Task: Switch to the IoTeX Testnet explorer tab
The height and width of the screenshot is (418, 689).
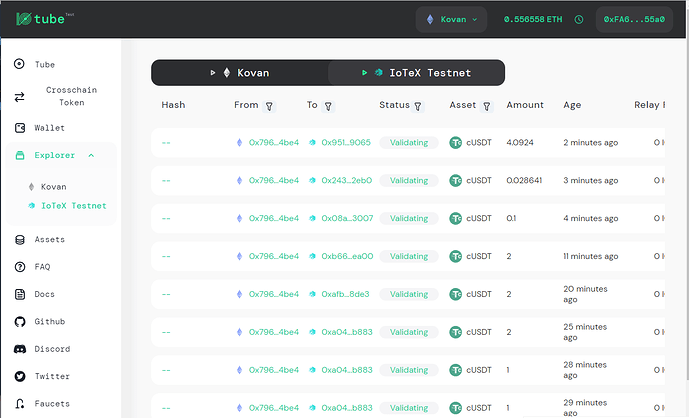Action: click(416, 73)
